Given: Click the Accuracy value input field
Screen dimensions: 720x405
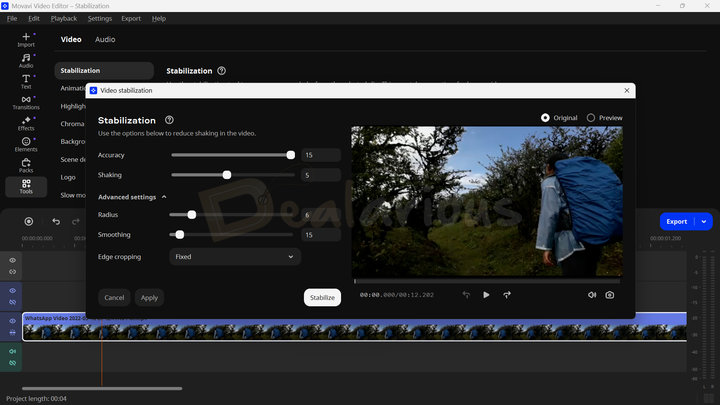Looking at the screenshot, I should coord(320,155).
